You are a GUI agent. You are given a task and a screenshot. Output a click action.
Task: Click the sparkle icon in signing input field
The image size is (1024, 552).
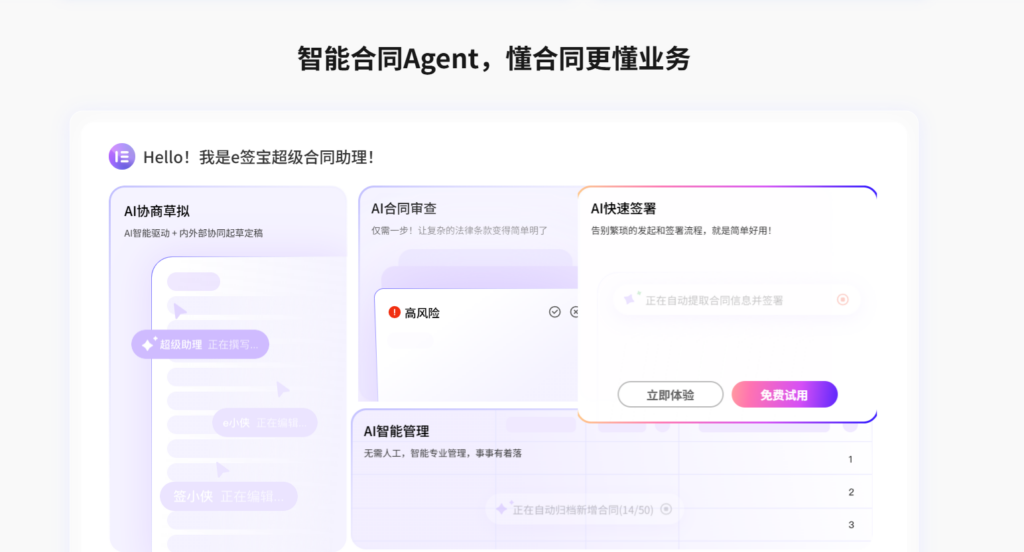631,299
